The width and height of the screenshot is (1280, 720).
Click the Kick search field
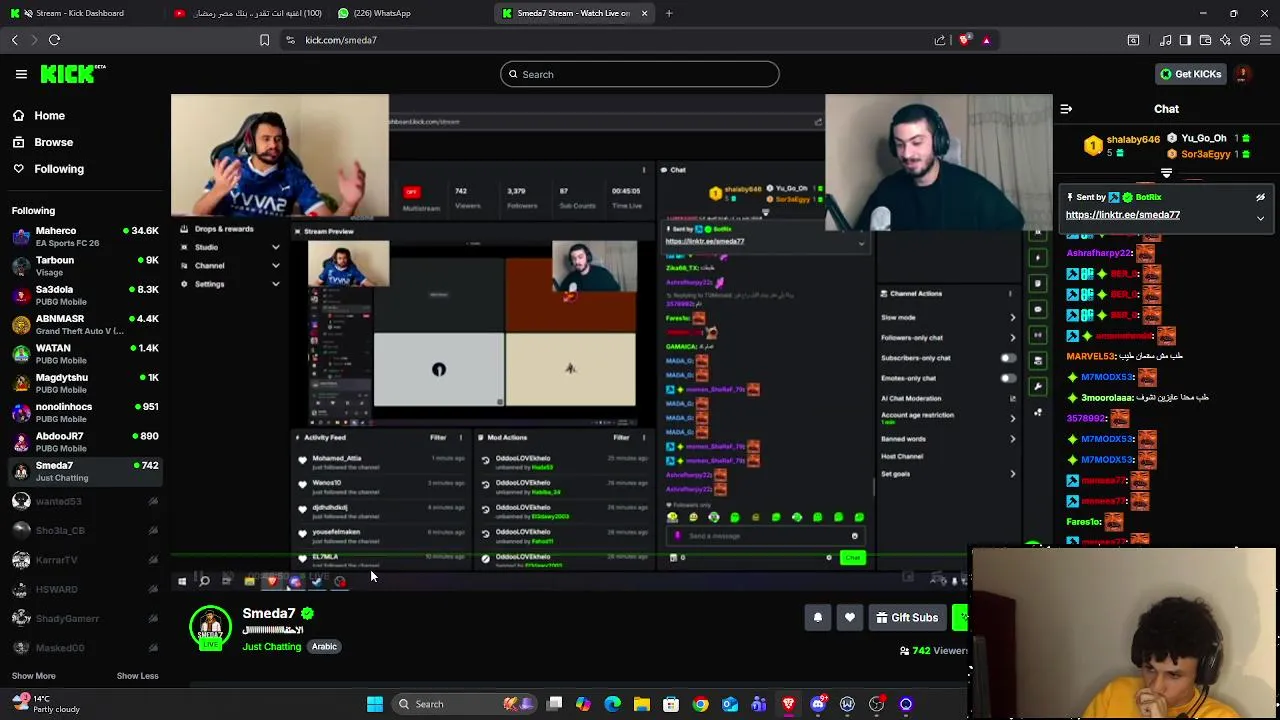coord(640,74)
